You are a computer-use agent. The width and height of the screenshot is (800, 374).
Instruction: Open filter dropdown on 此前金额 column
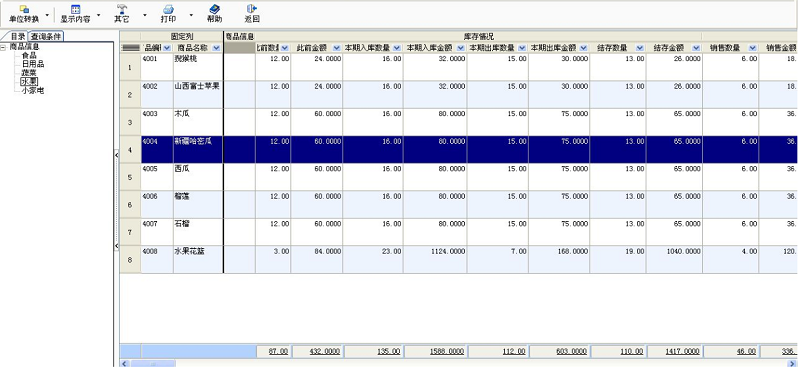click(337, 48)
